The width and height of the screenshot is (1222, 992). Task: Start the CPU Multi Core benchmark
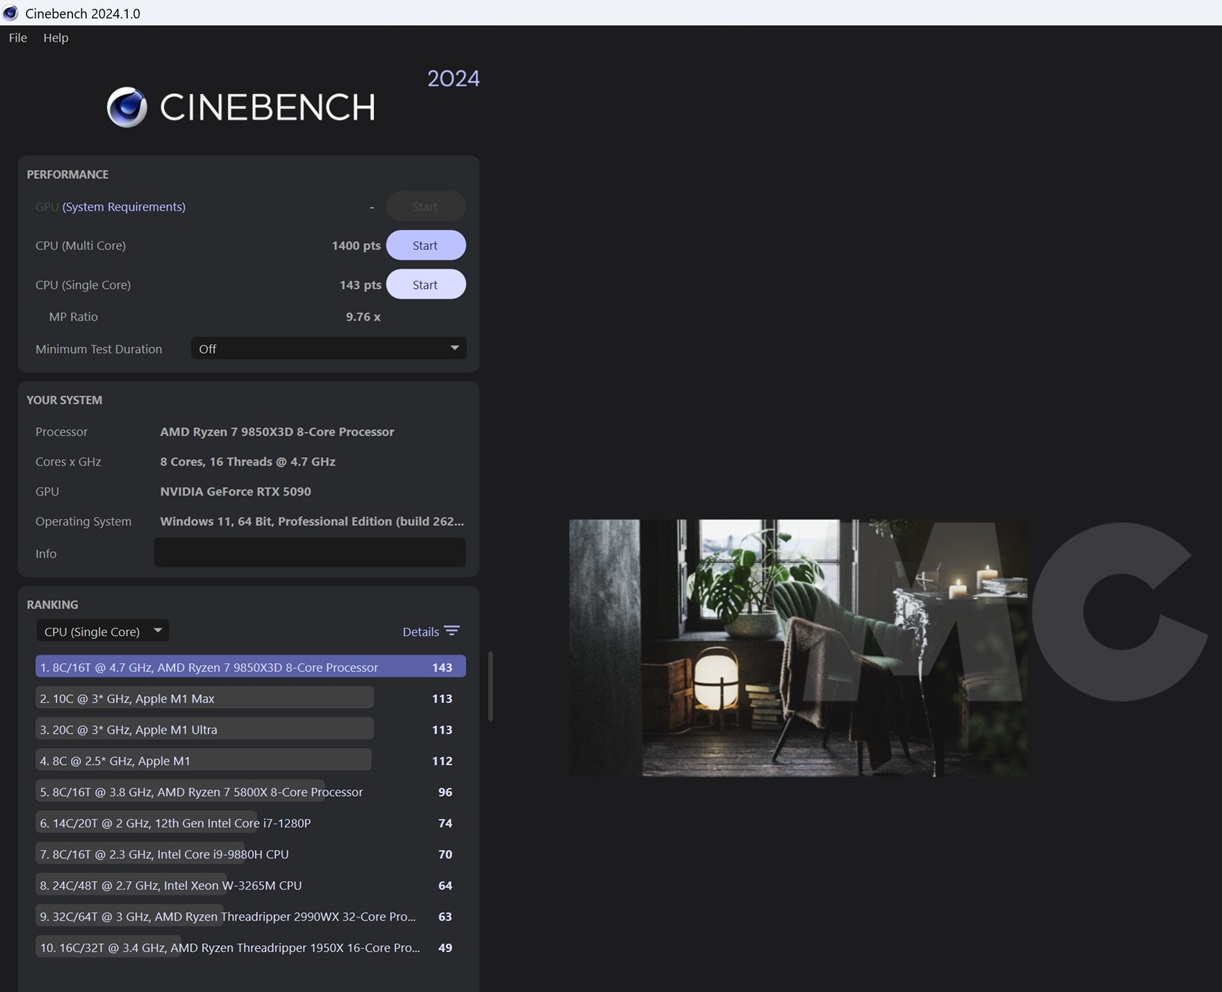point(425,246)
